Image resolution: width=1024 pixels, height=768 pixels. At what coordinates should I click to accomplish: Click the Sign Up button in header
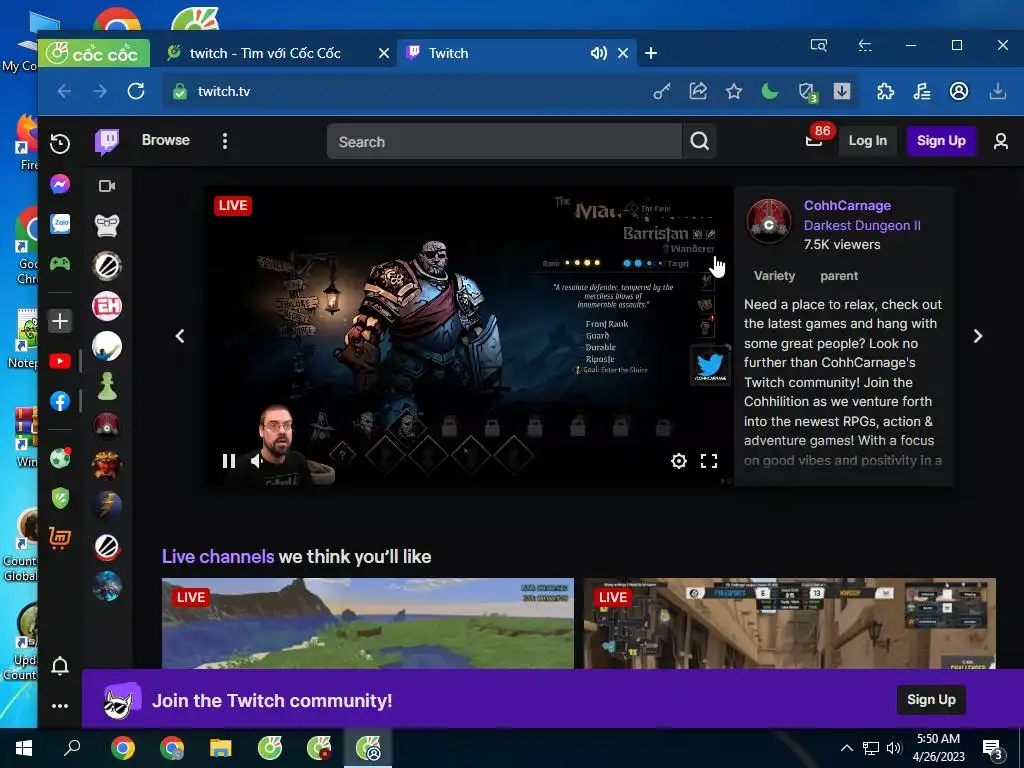click(x=940, y=140)
